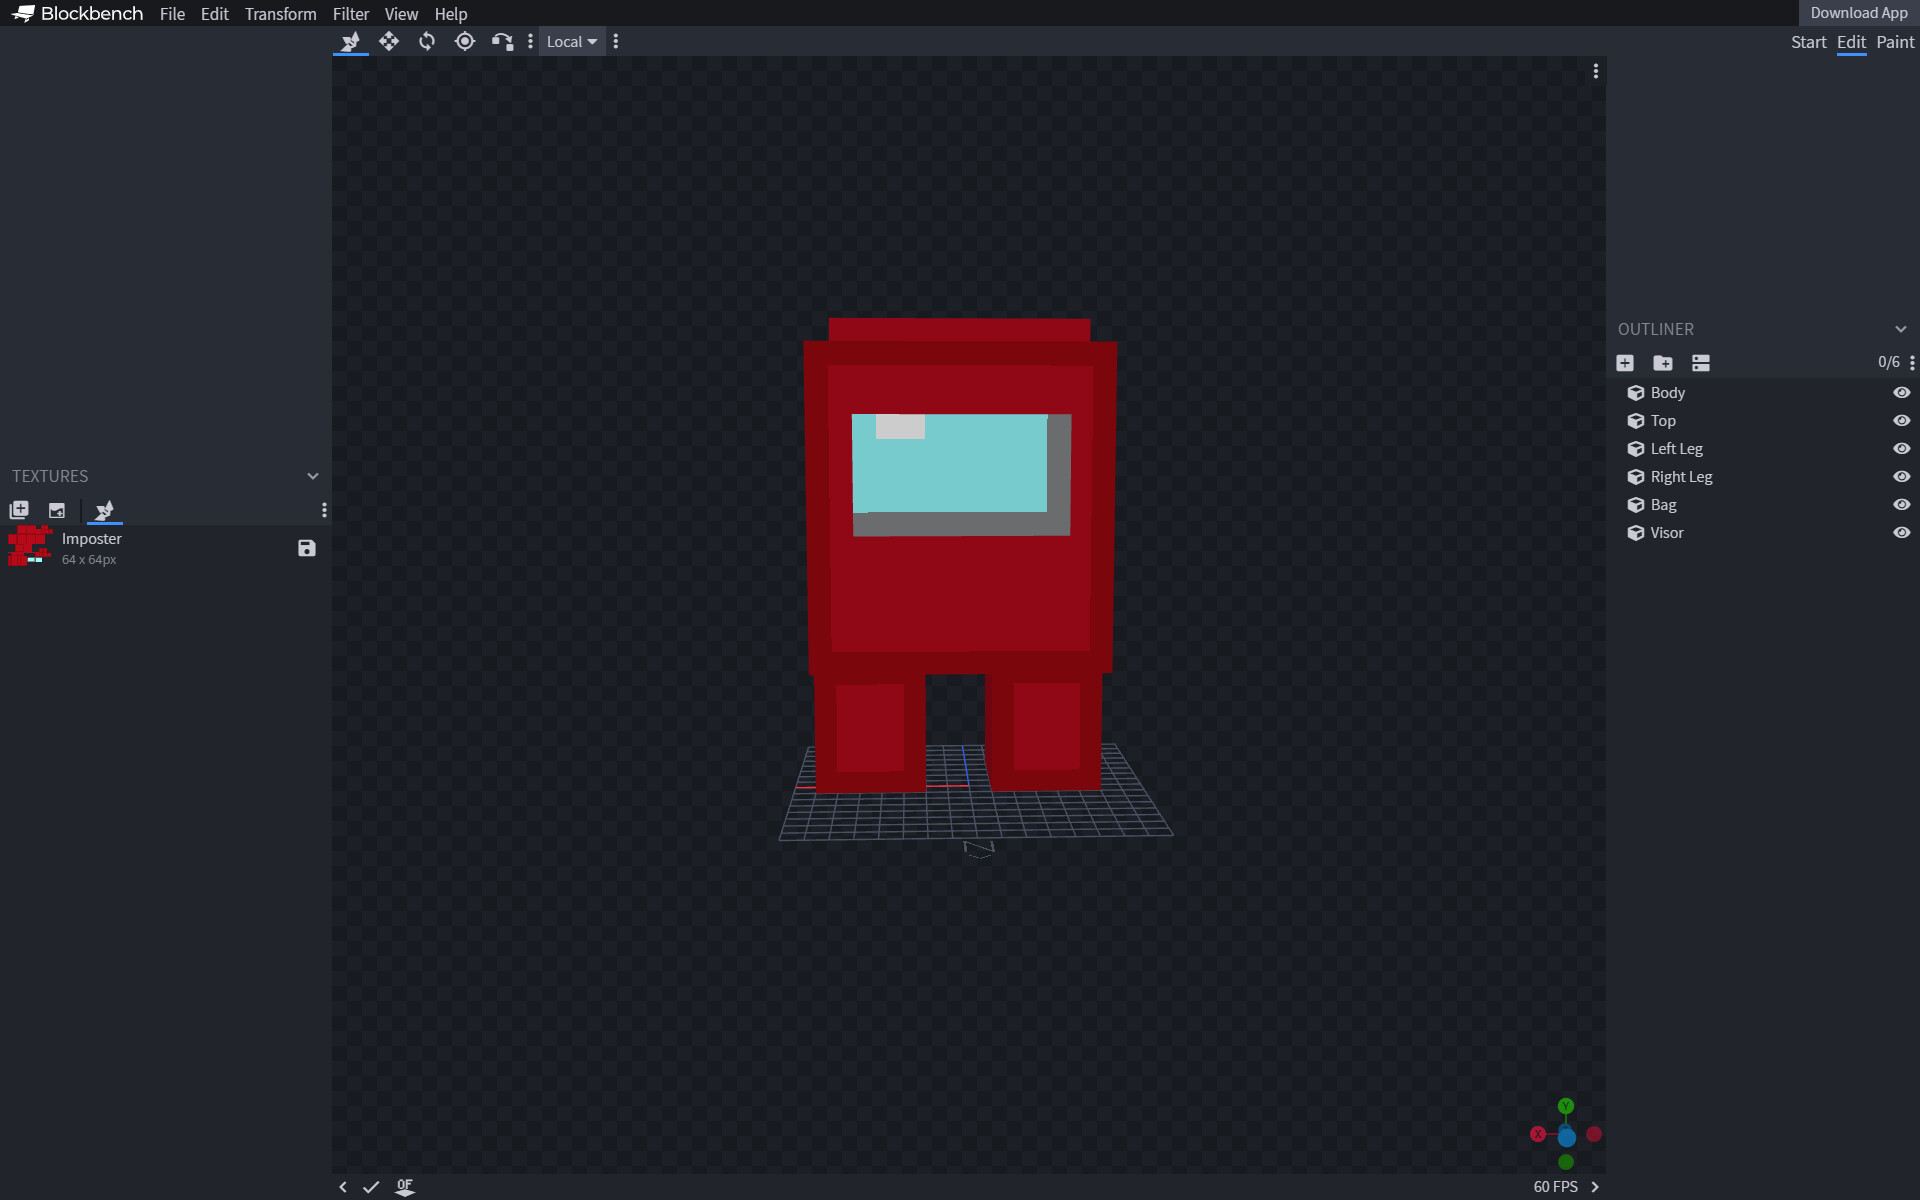Hide the Body element

tap(1901, 392)
